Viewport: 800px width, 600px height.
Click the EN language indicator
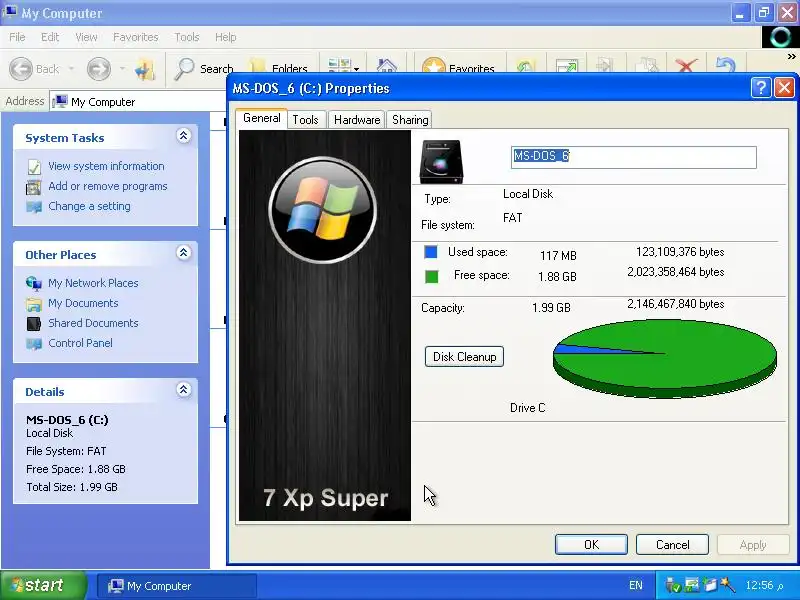[x=636, y=586]
